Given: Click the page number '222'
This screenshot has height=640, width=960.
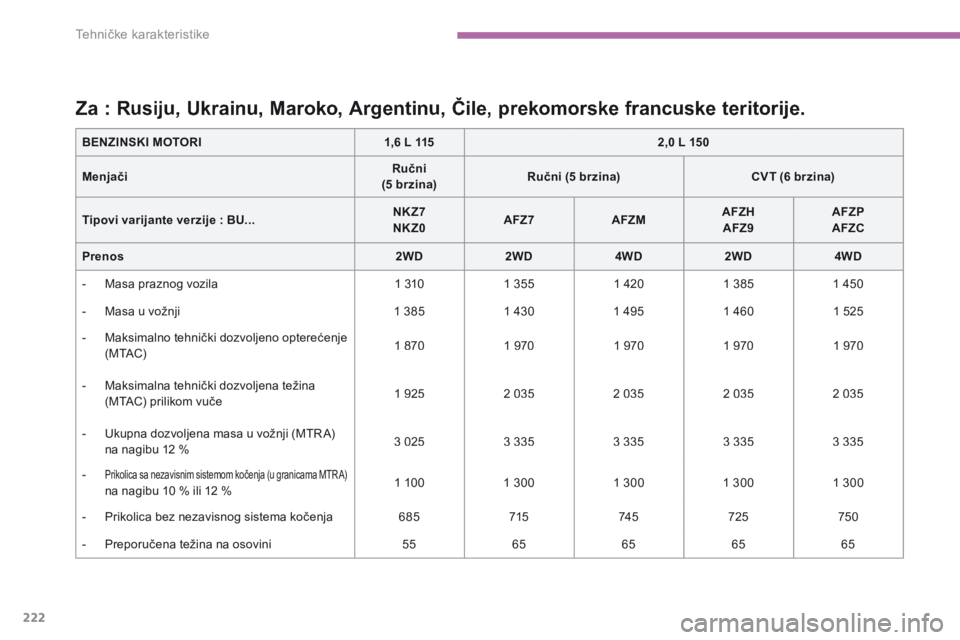Looking at the screenshot, I should 34,617.
